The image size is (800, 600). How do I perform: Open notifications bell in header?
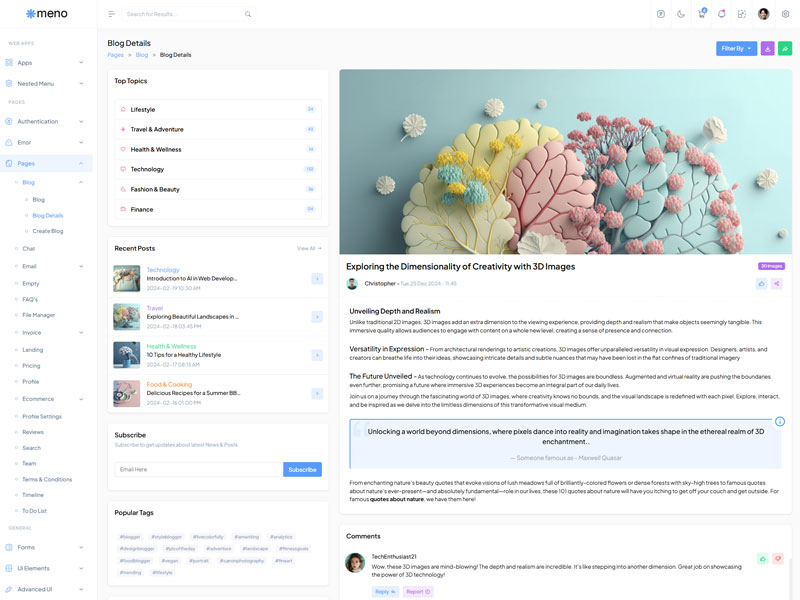click(x=721, y=14)
